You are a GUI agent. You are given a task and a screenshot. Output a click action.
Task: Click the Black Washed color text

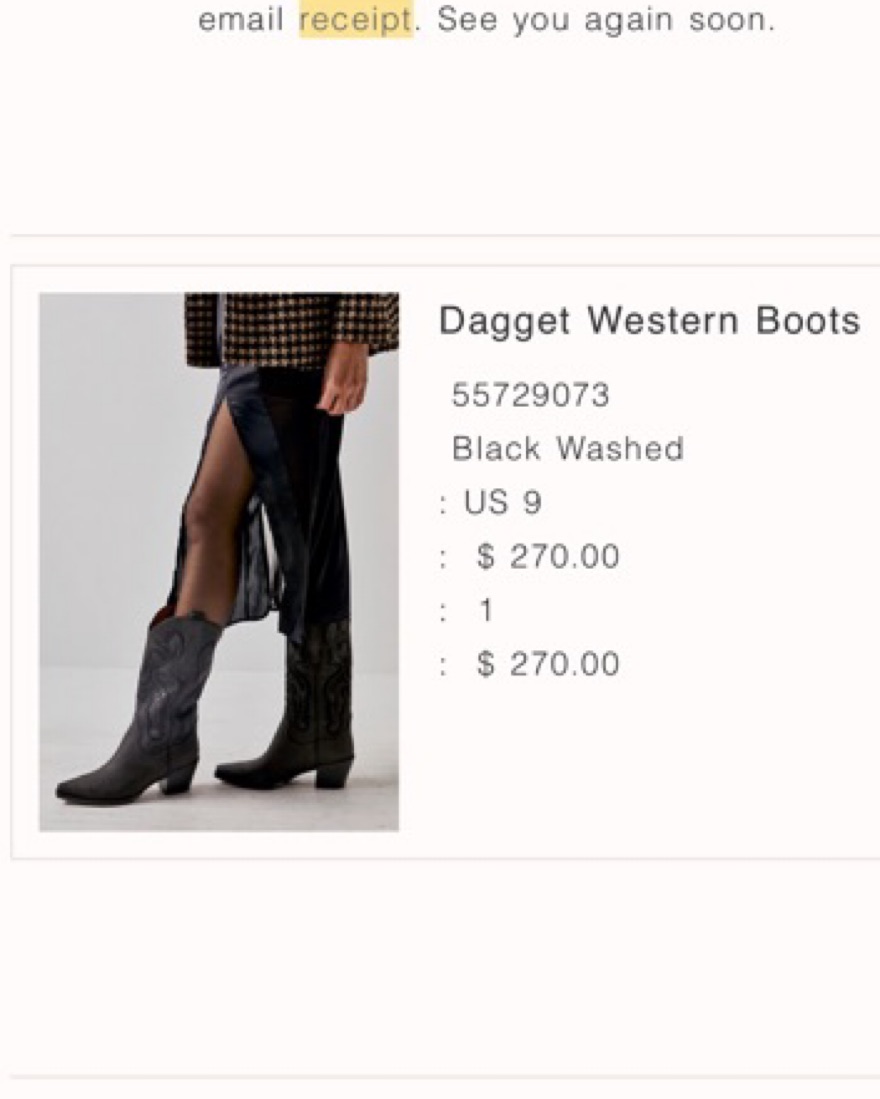point(568,449)
